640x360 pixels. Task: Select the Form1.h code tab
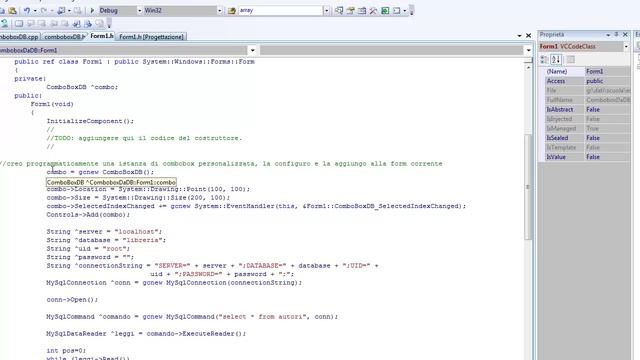click(x=102, y=36)
